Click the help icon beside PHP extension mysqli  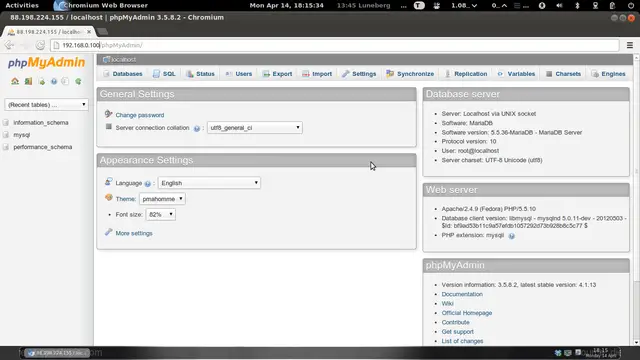click(511, 236)
